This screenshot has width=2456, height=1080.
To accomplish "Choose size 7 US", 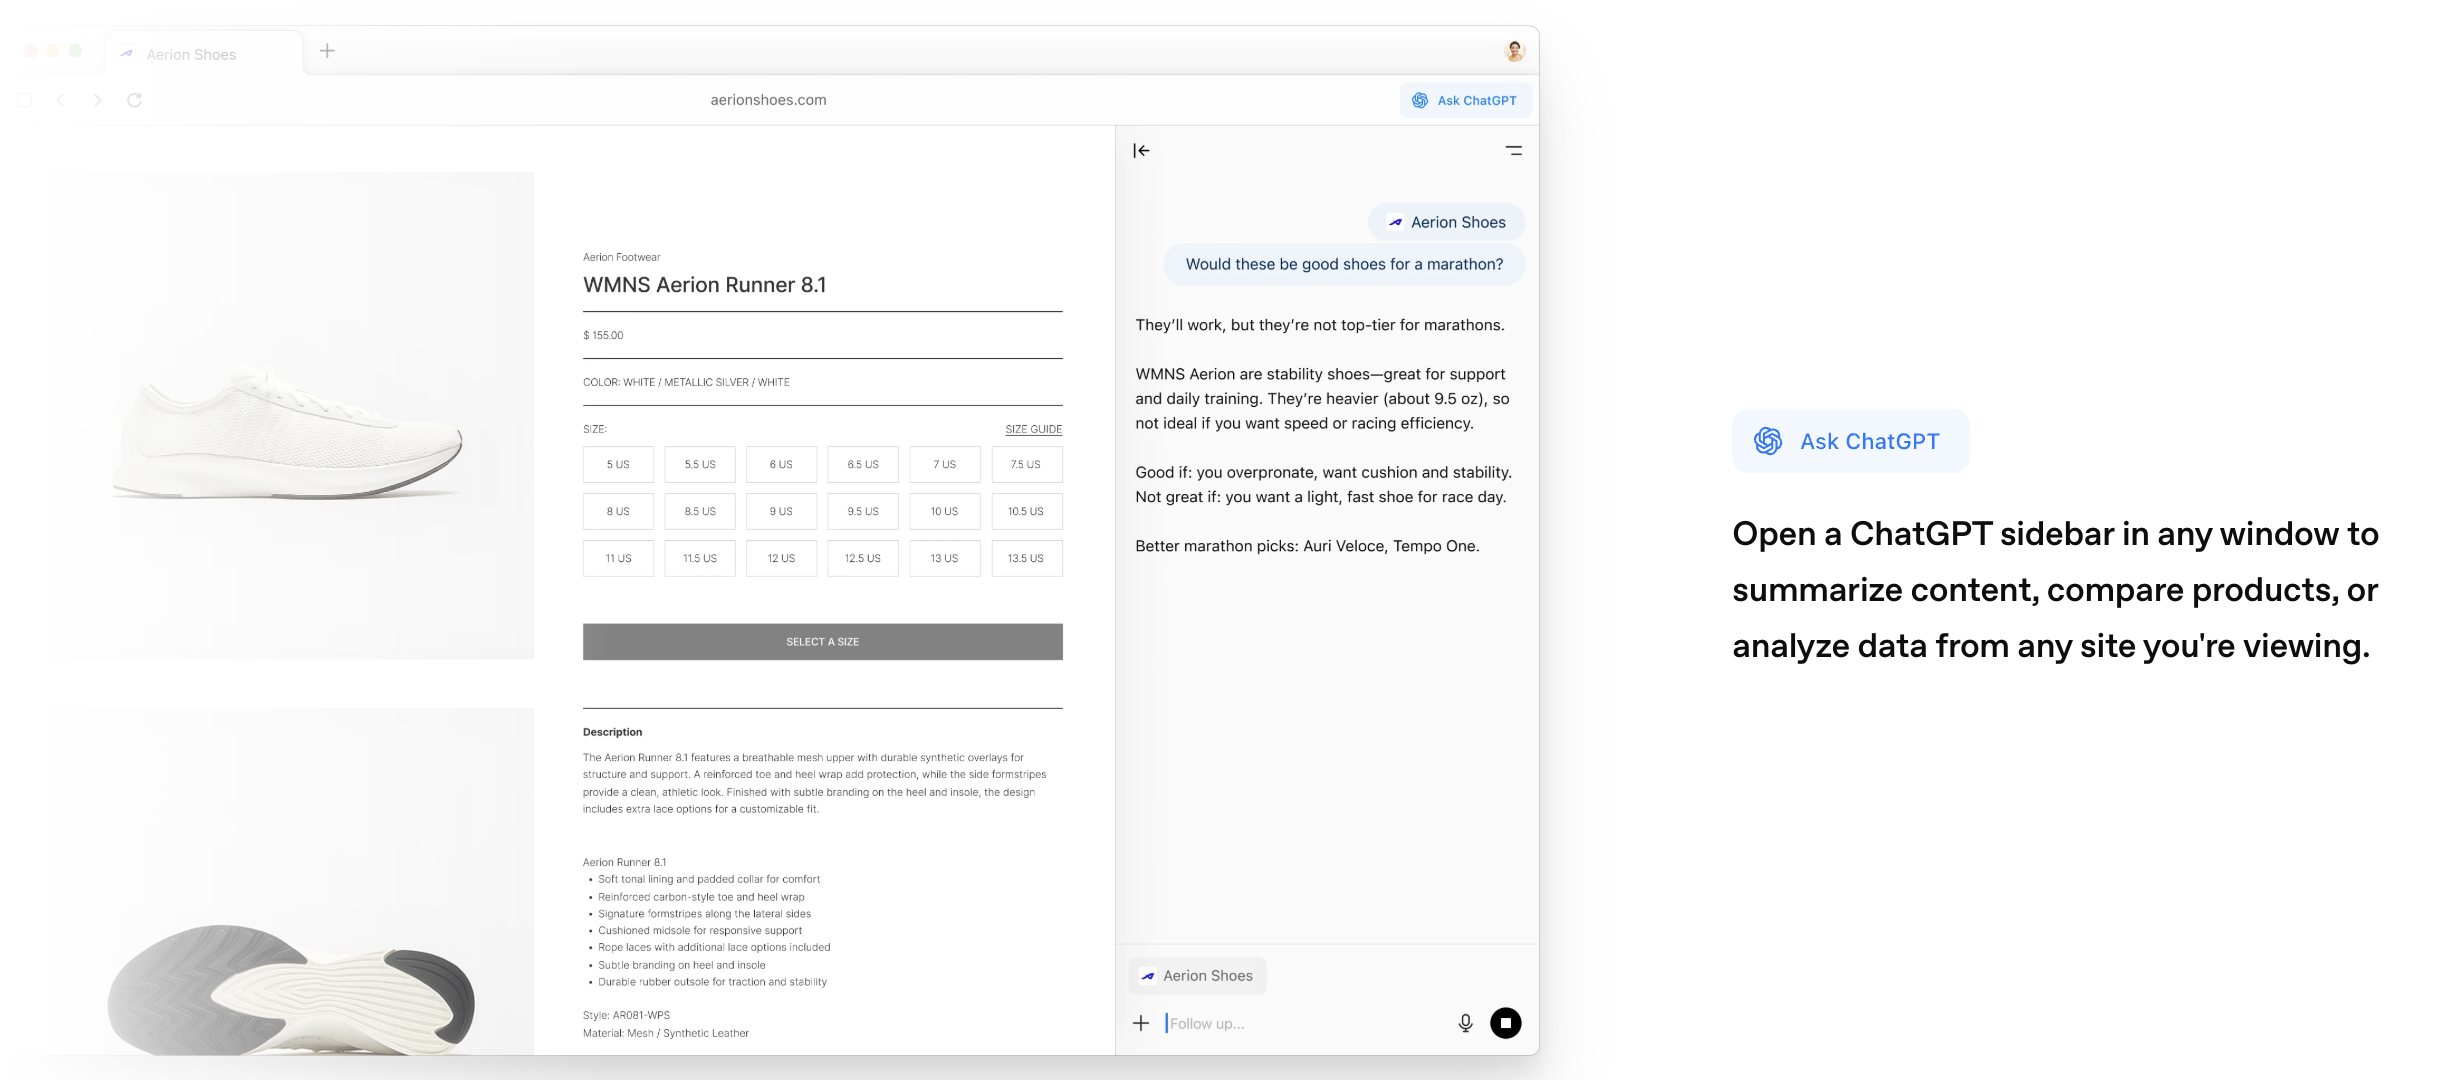I will coord(944,465).
